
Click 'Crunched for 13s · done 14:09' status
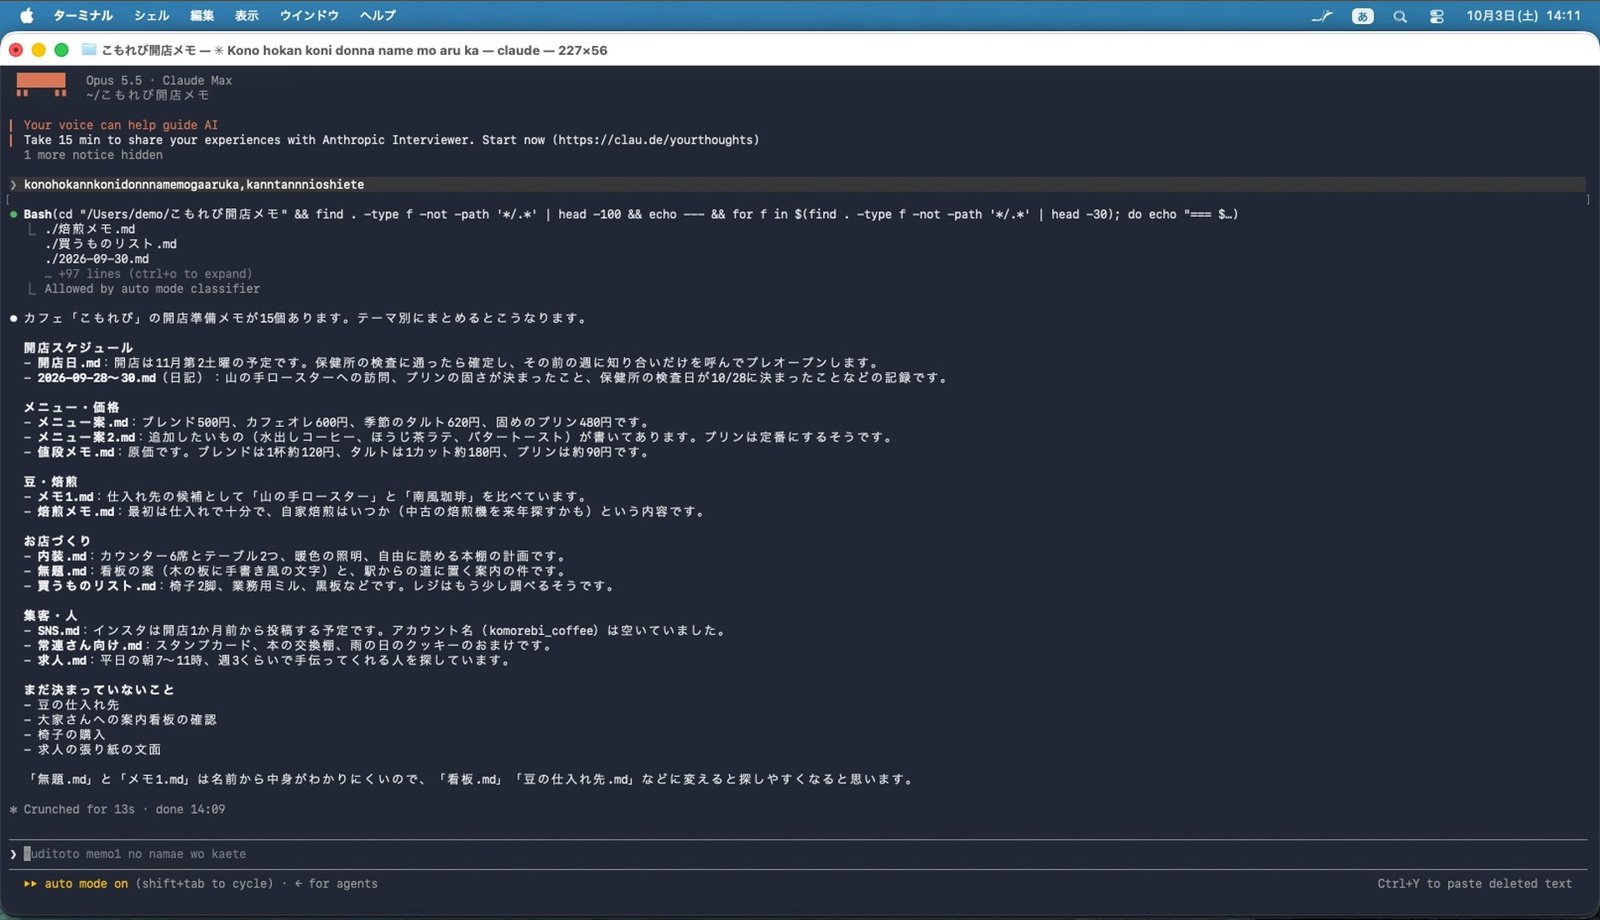[117, 810]
